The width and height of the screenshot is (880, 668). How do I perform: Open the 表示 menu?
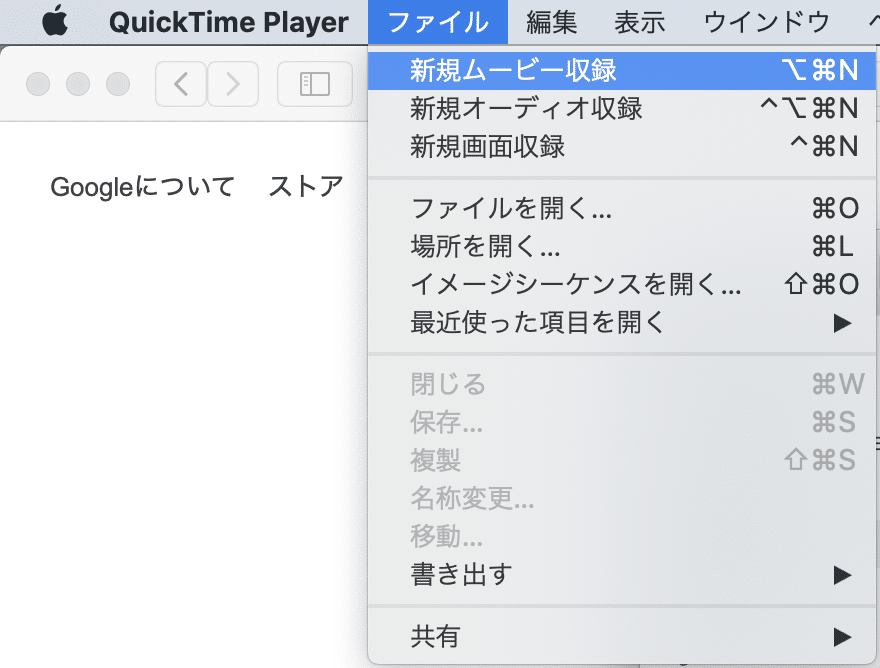coord(640,22)
